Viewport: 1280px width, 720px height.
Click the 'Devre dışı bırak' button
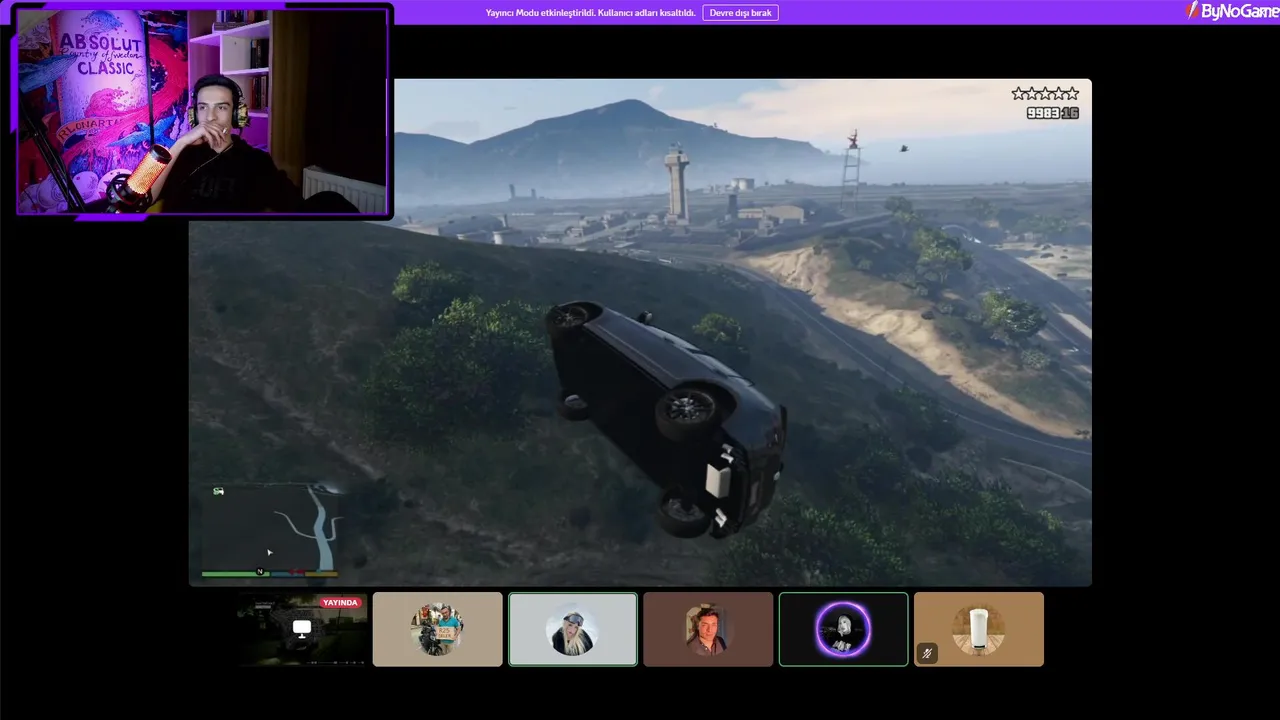click(740, 13)
